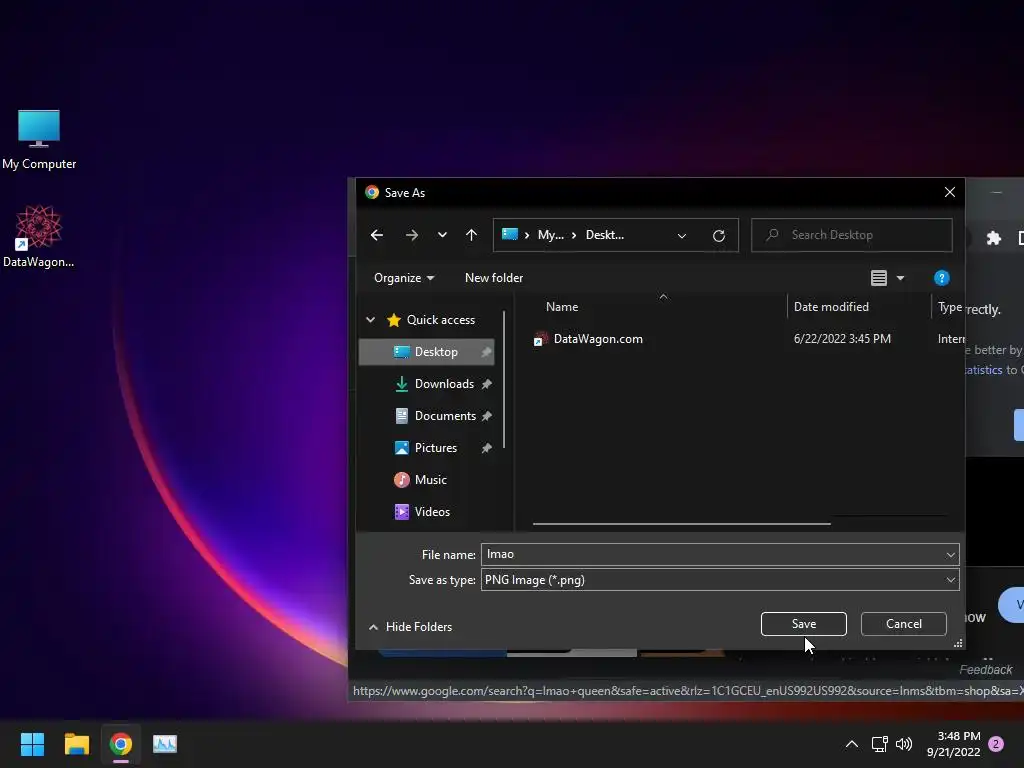
Task: Go forward in Save As dialog
Action: 411,235
